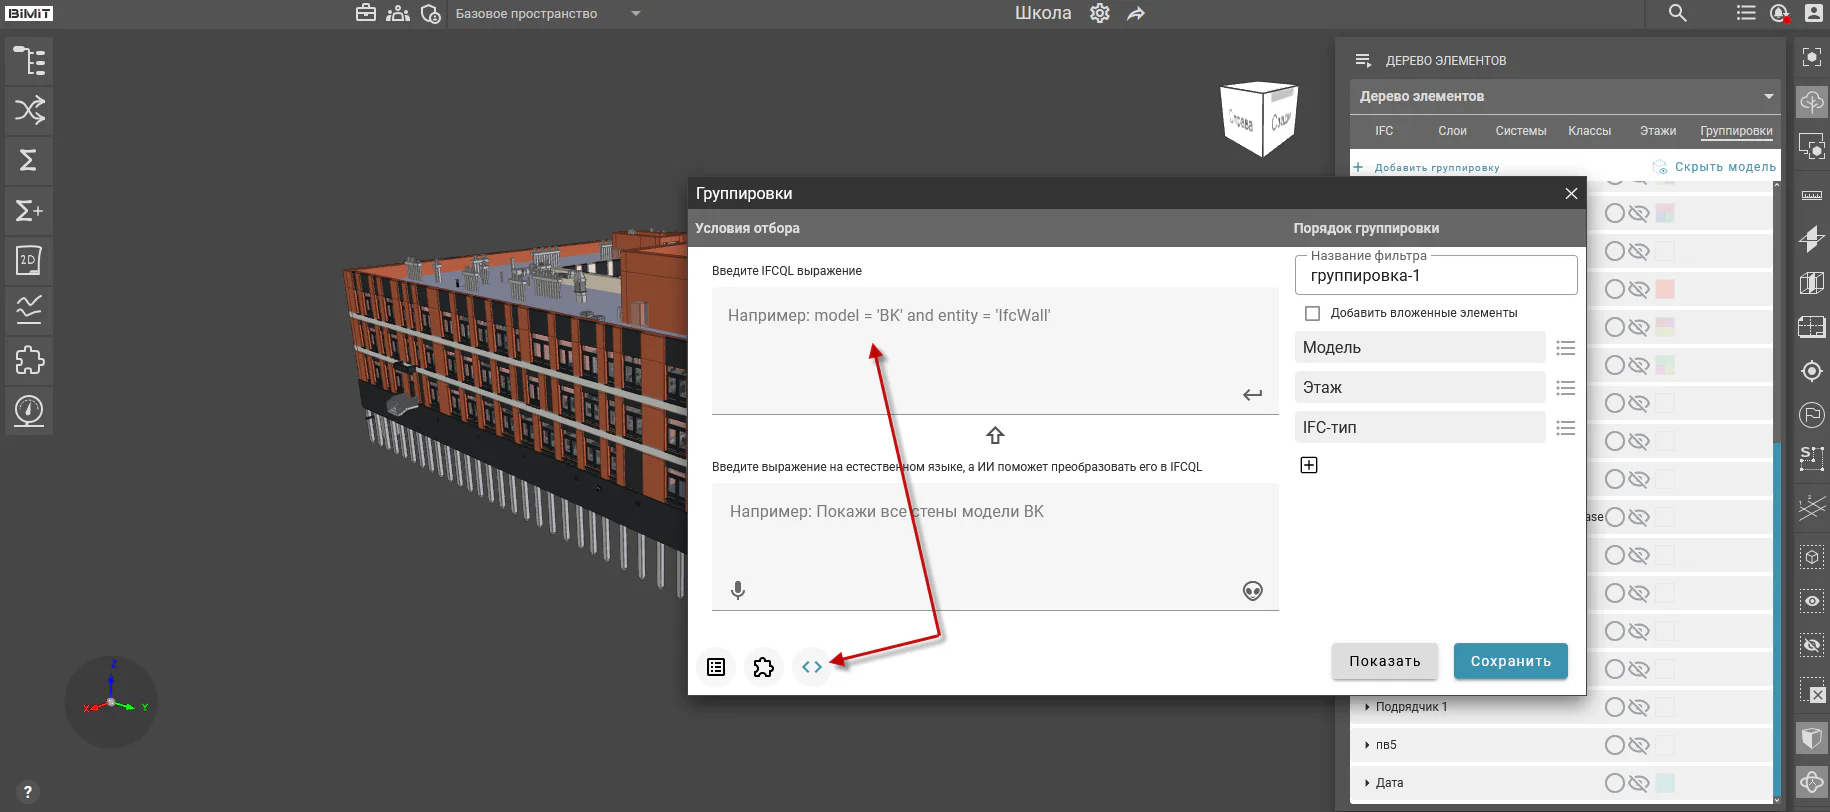Open the sigma plus tool in left sidebar
This screenshot has width=1830, height=812.
29,211
